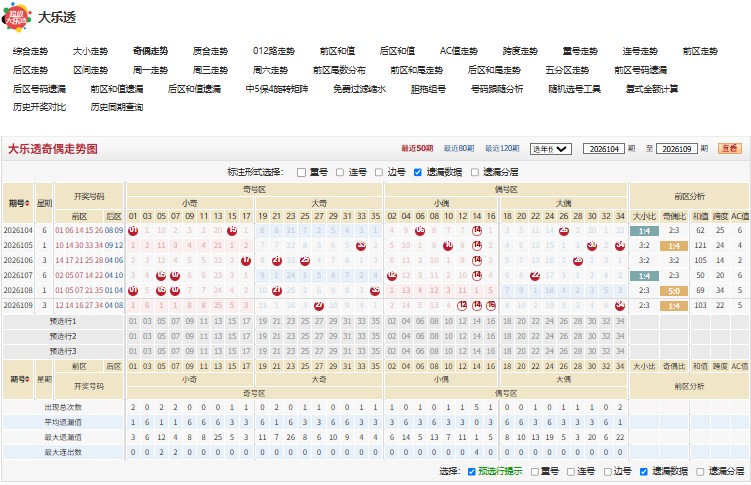This screenshot has height=485, width=751.
Task: Click red ball 02 in row 2026107
Action: point(392,276)
